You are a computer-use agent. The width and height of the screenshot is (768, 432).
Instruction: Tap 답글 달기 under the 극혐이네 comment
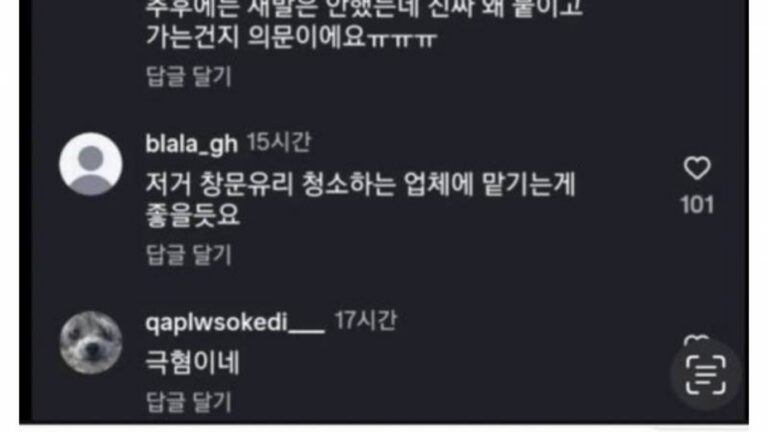(189, 402)
